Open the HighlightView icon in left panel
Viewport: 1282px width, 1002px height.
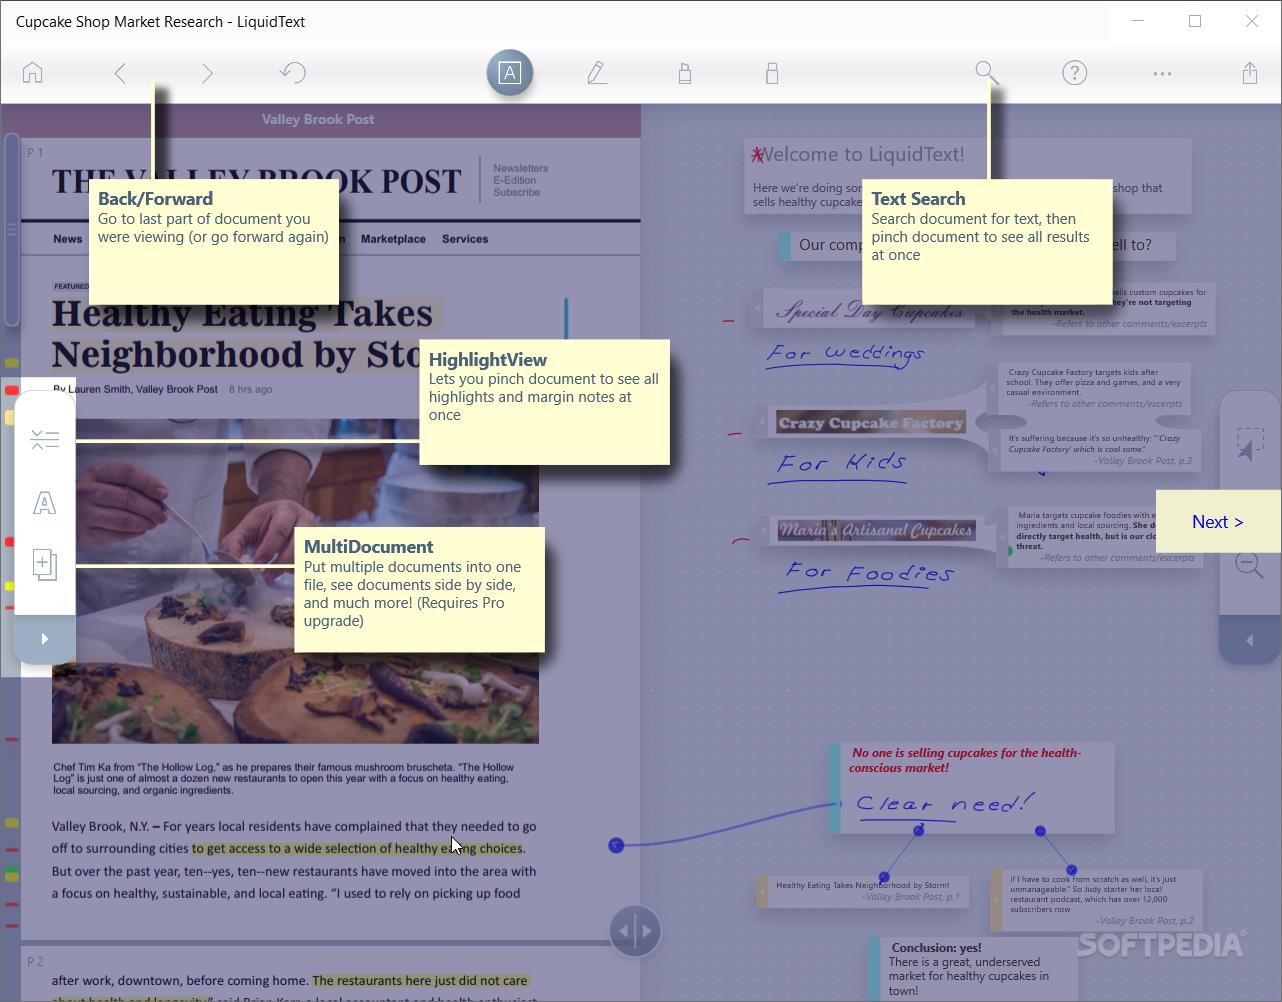[44, 440]
